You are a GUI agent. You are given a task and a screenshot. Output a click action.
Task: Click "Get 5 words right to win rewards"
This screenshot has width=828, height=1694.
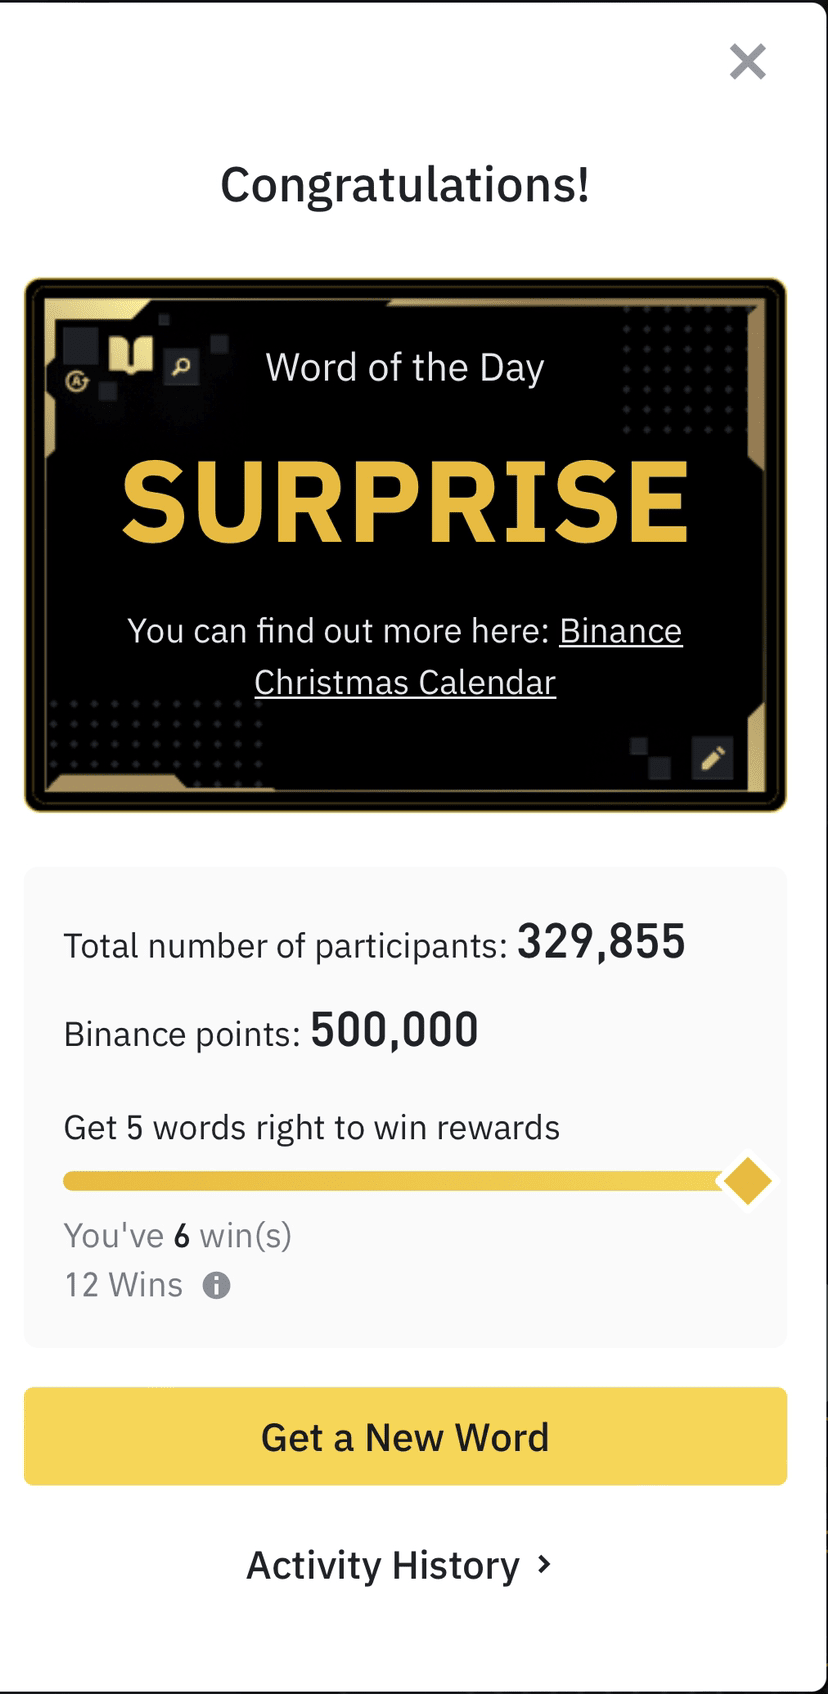pyautogui.click(x=311, y=1128)
